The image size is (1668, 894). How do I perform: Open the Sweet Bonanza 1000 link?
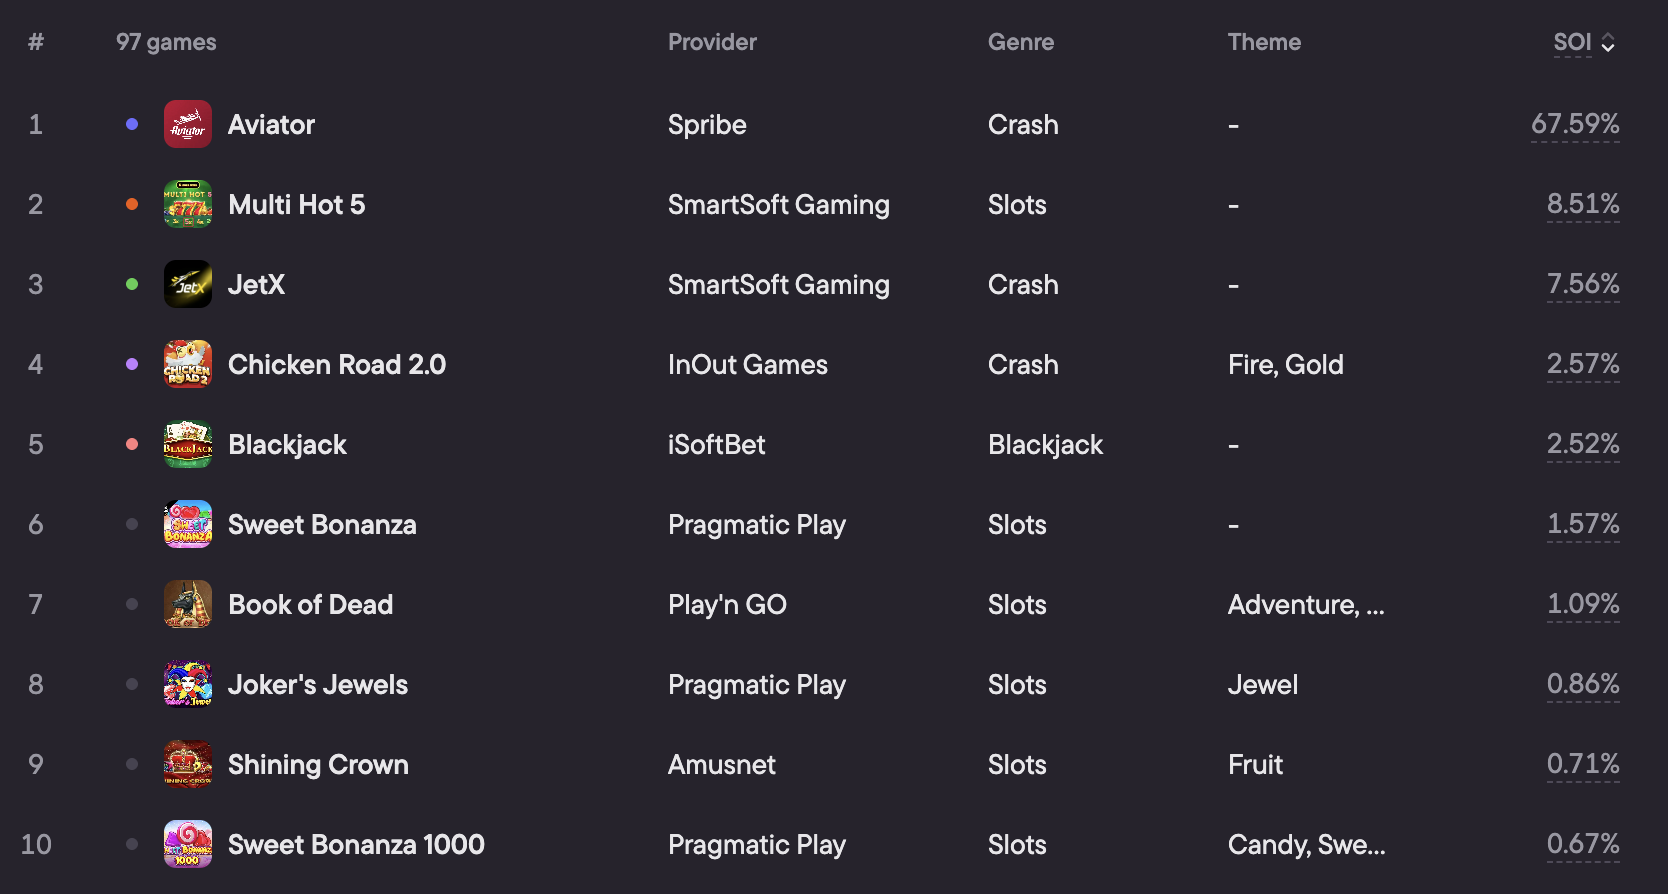(356, 845)
